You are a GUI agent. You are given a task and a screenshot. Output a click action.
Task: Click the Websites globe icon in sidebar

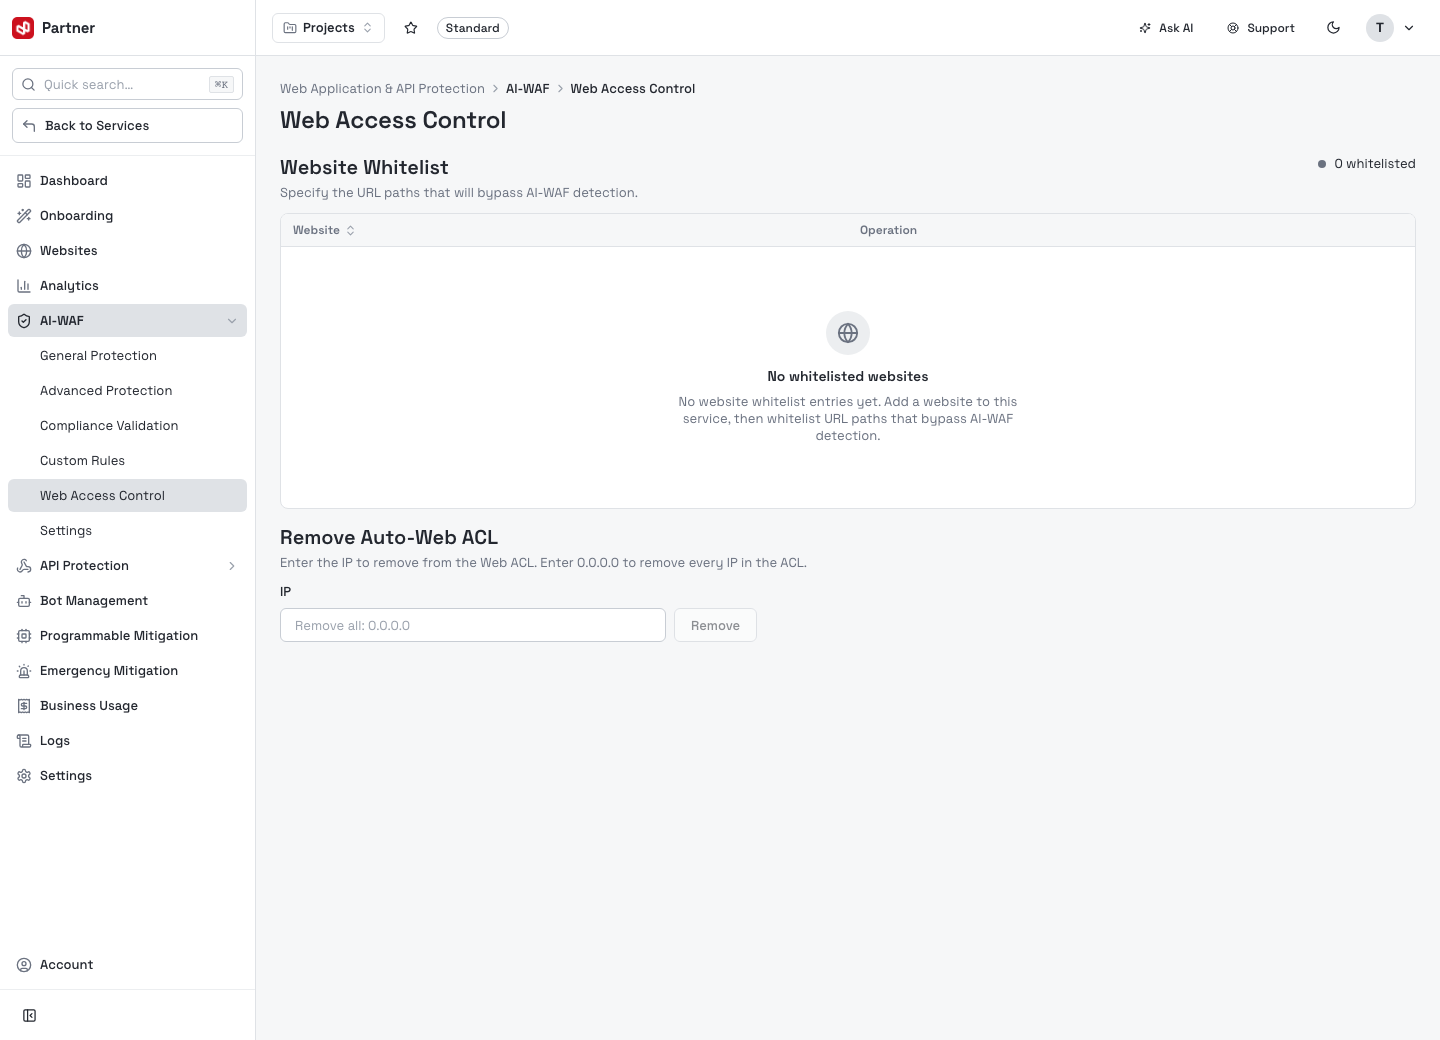point(24,251)
